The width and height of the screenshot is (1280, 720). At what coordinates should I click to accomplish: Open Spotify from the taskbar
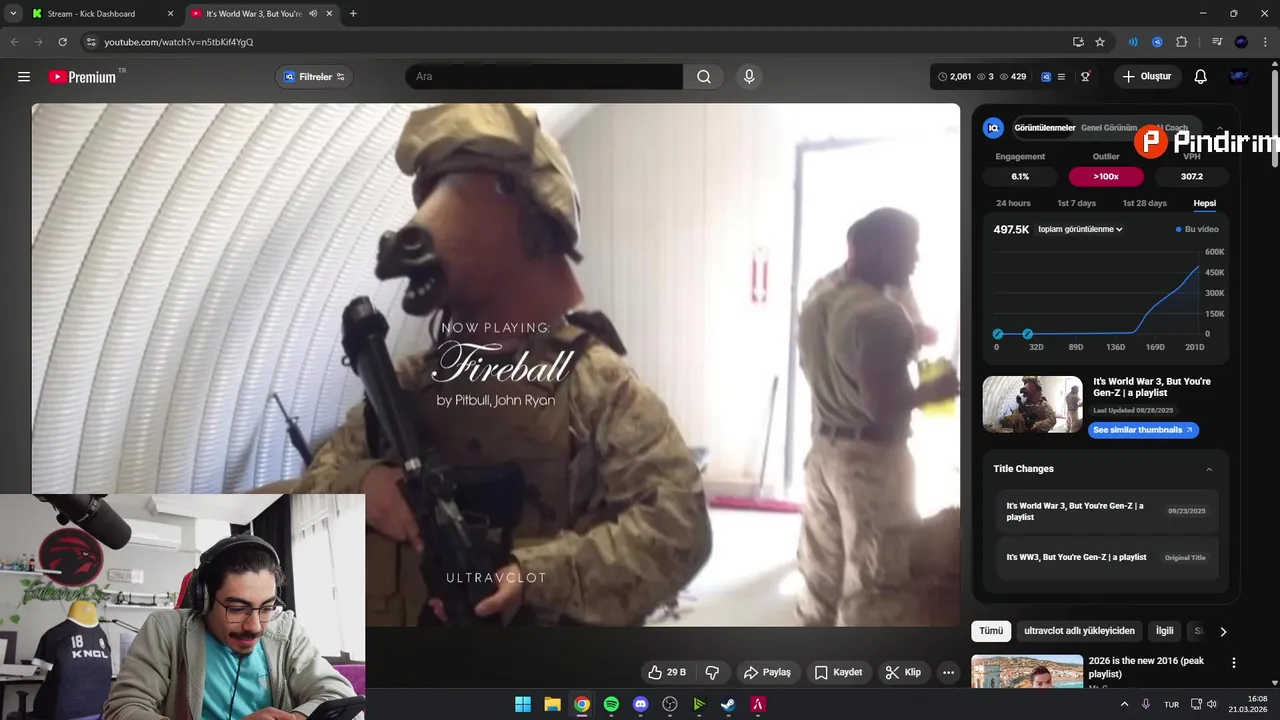tap(611, 704)
